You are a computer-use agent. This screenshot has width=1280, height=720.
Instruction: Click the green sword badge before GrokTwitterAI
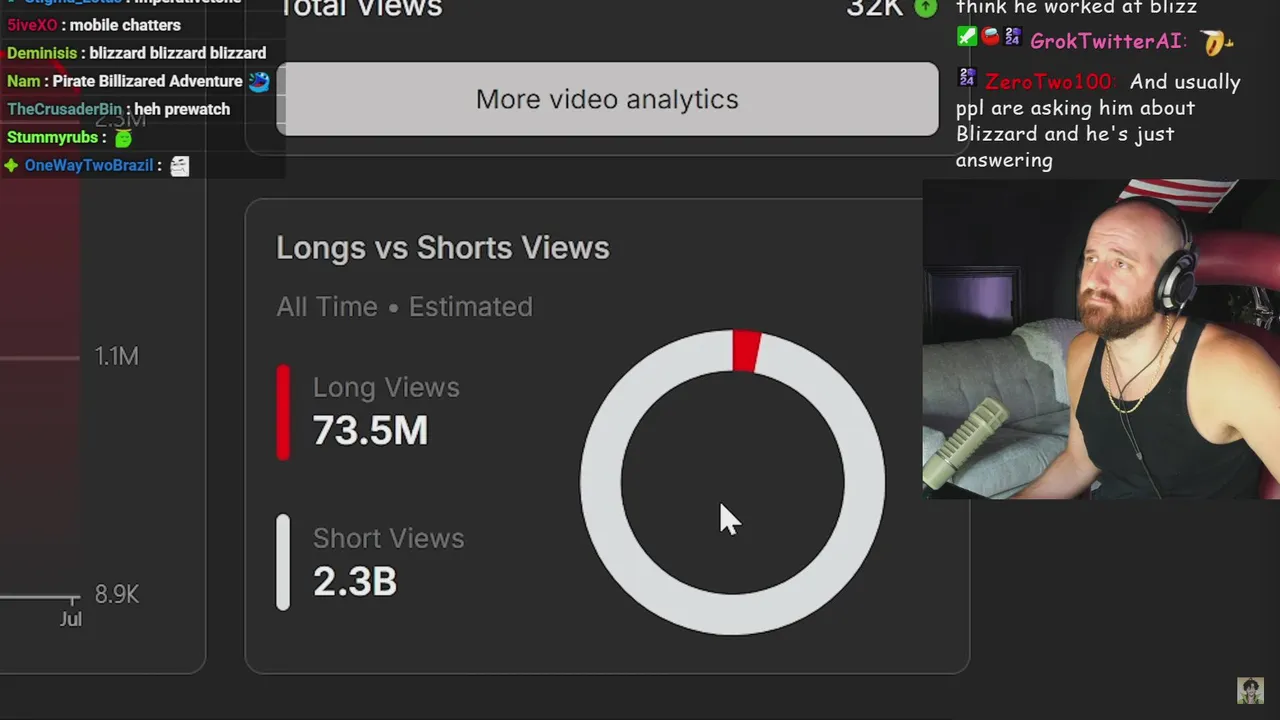[966, 37]
